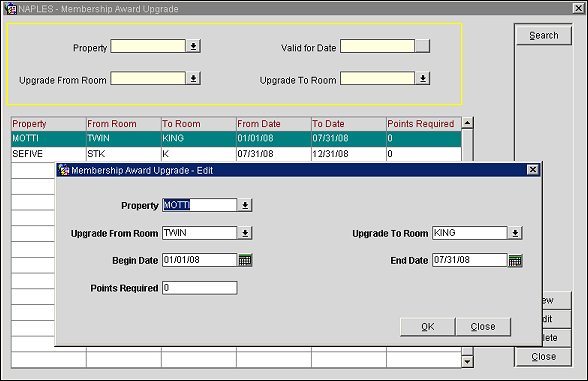Click the NAPLES window title icon
Screen dimensions: 588x381
pyautogui.click(x=12, y=9)
